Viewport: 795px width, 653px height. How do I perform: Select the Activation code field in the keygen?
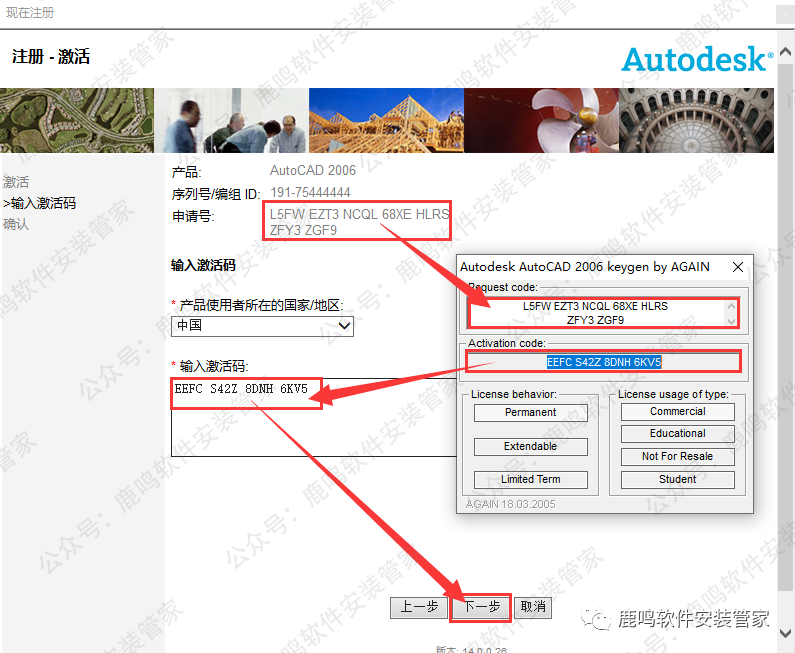pyautogui.click(x=603, y=362)
